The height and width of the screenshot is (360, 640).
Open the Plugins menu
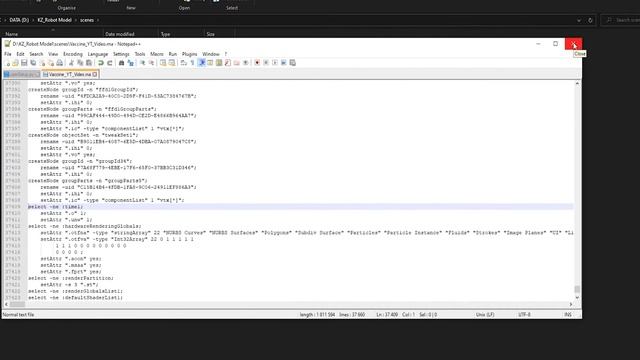coord(189,54)
